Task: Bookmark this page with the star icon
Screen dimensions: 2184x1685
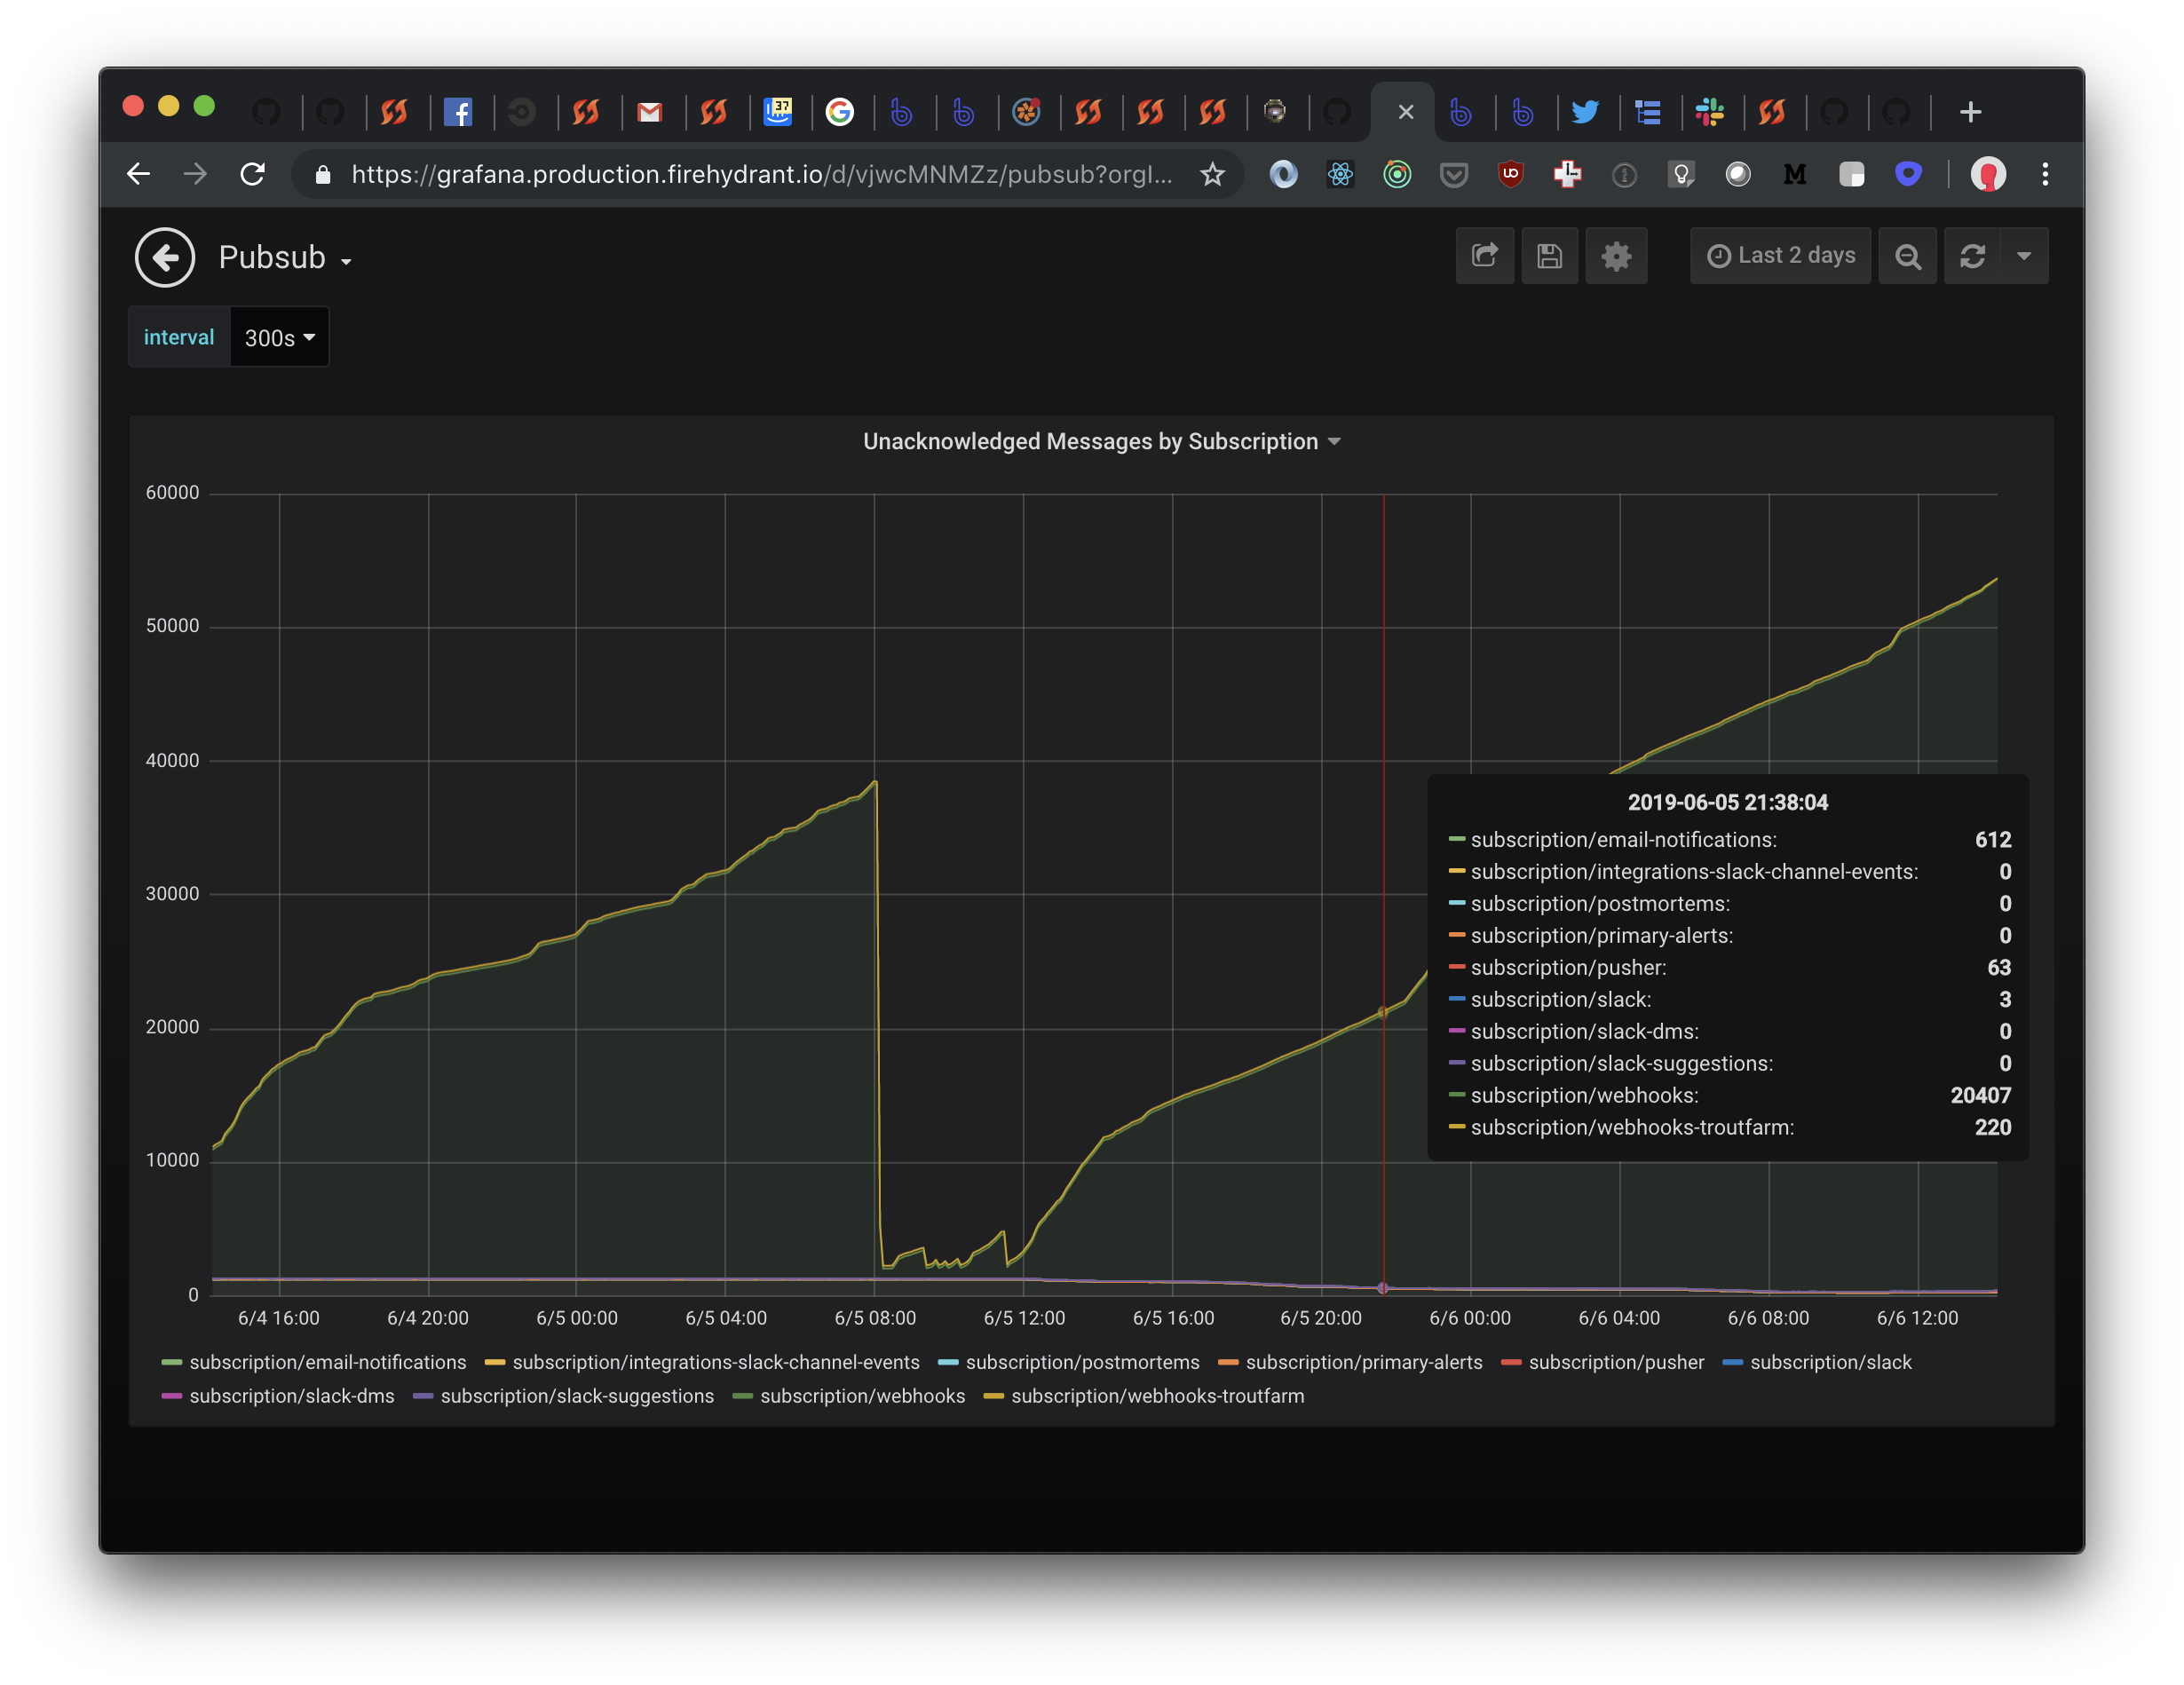Action: pos(1212,174)
